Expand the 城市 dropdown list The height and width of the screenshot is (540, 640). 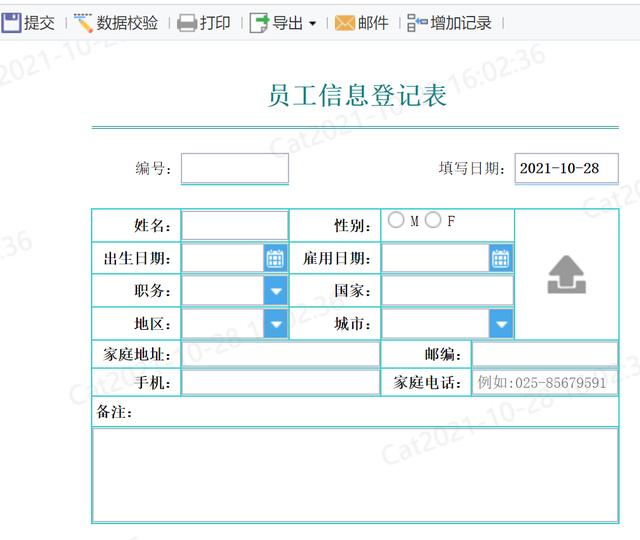point(501,324)
